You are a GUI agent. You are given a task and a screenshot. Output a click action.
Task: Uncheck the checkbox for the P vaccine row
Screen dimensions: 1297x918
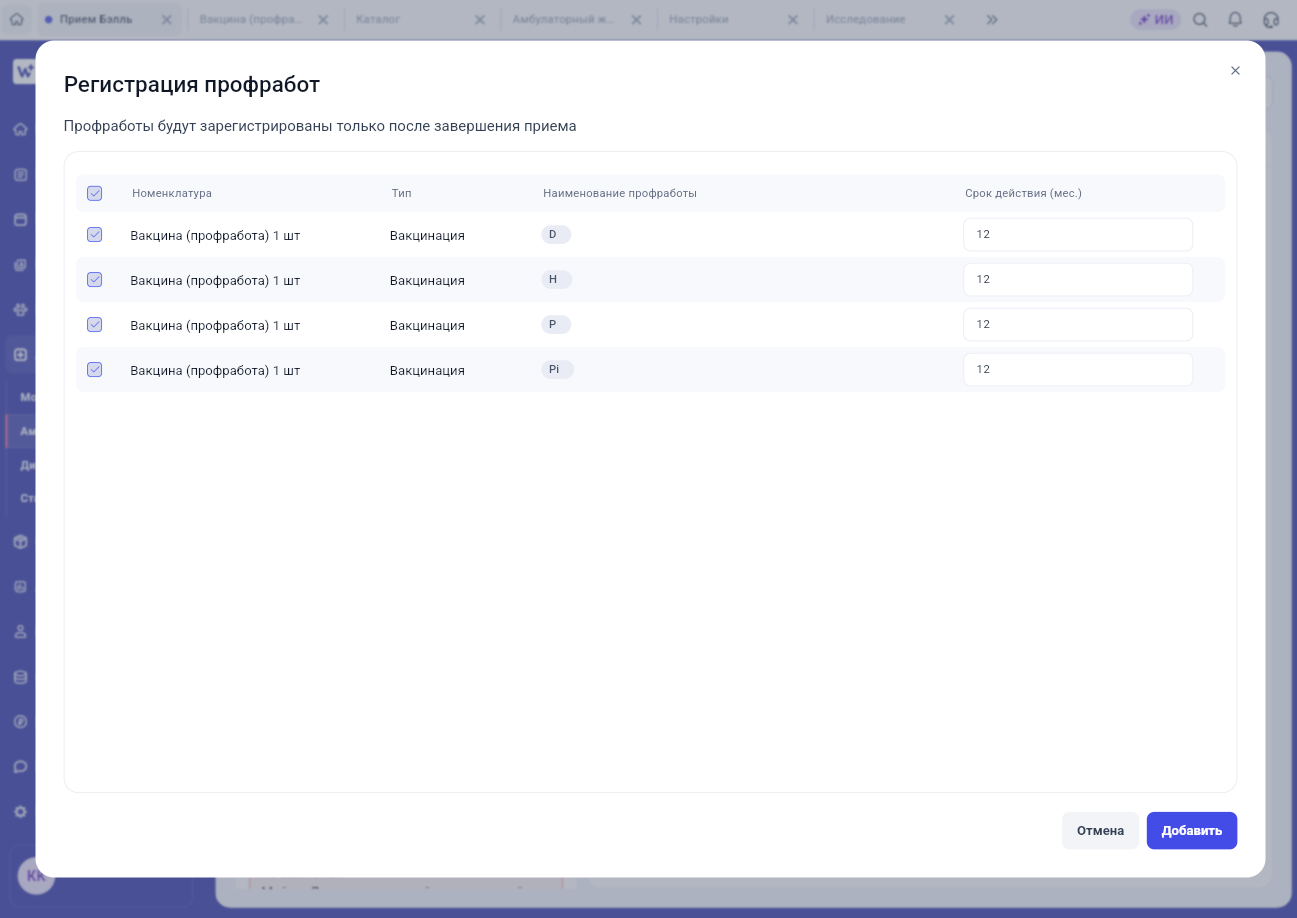(x=95, y=325)
